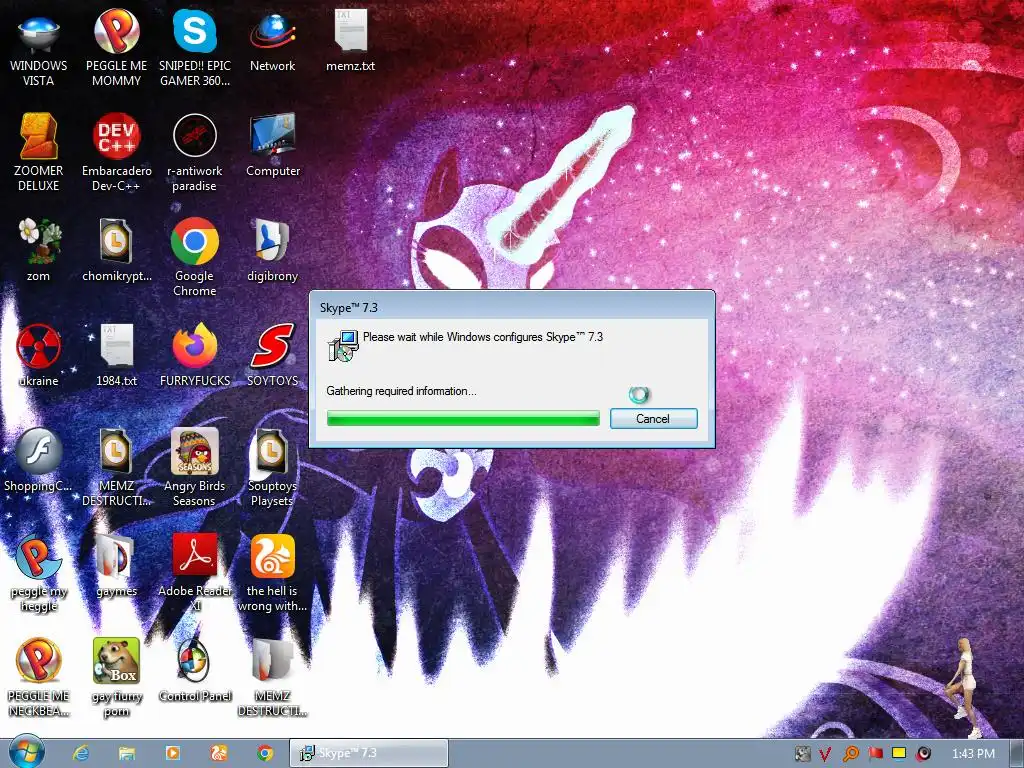Select the digibrony icon

(x=272, y=250)
